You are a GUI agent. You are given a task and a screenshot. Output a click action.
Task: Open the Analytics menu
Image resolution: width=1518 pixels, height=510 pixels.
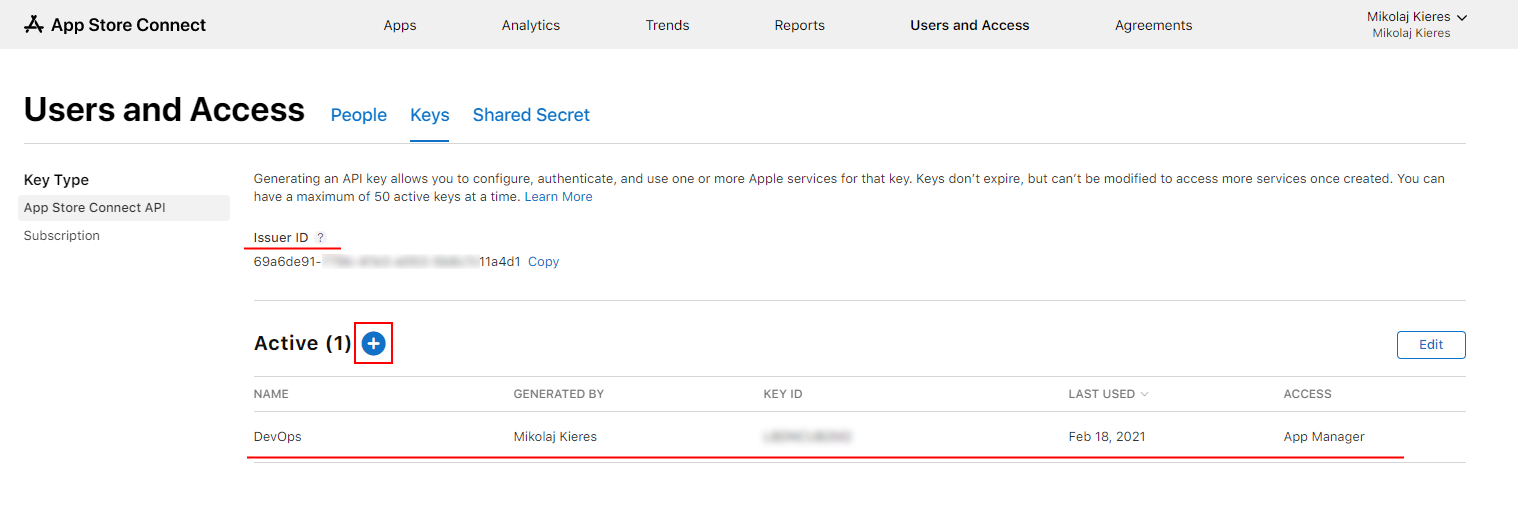[531, 25]
